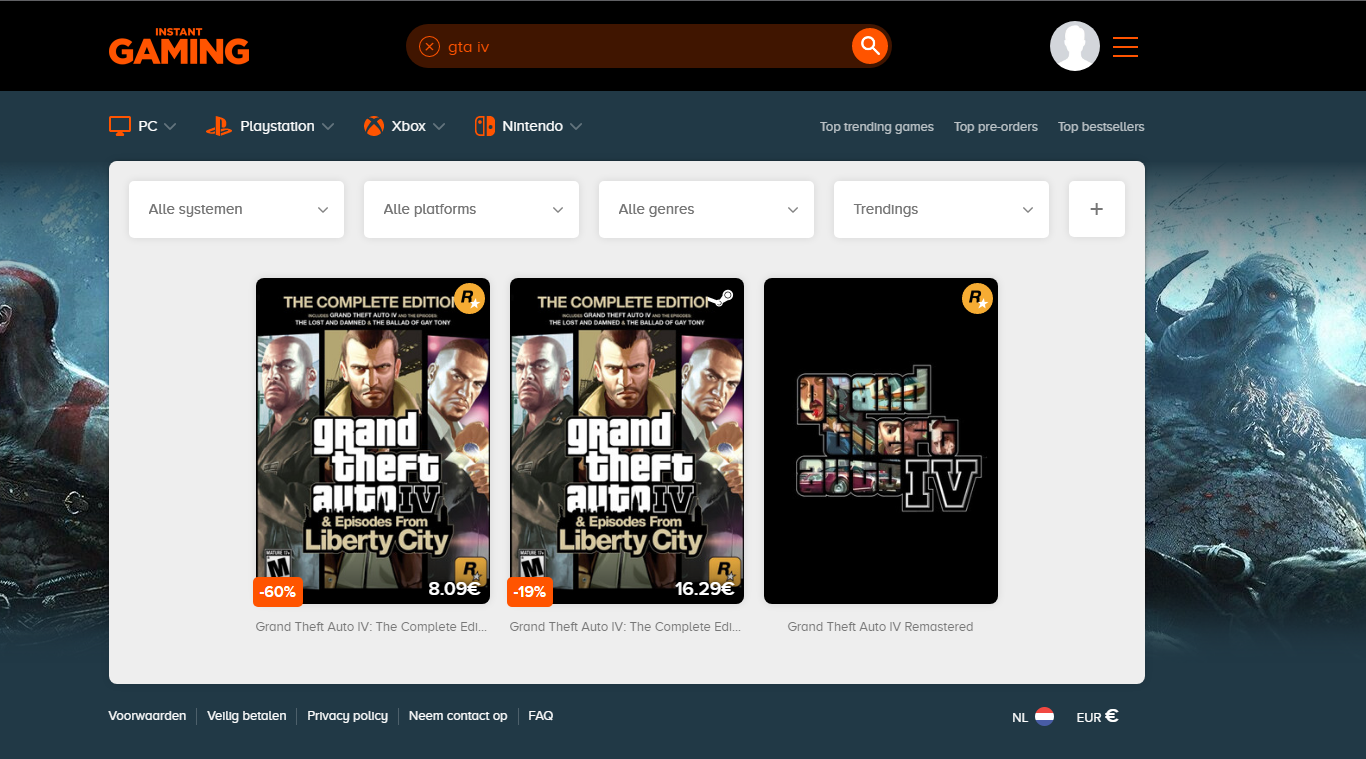Click the NL language selector

(1033, 717)
